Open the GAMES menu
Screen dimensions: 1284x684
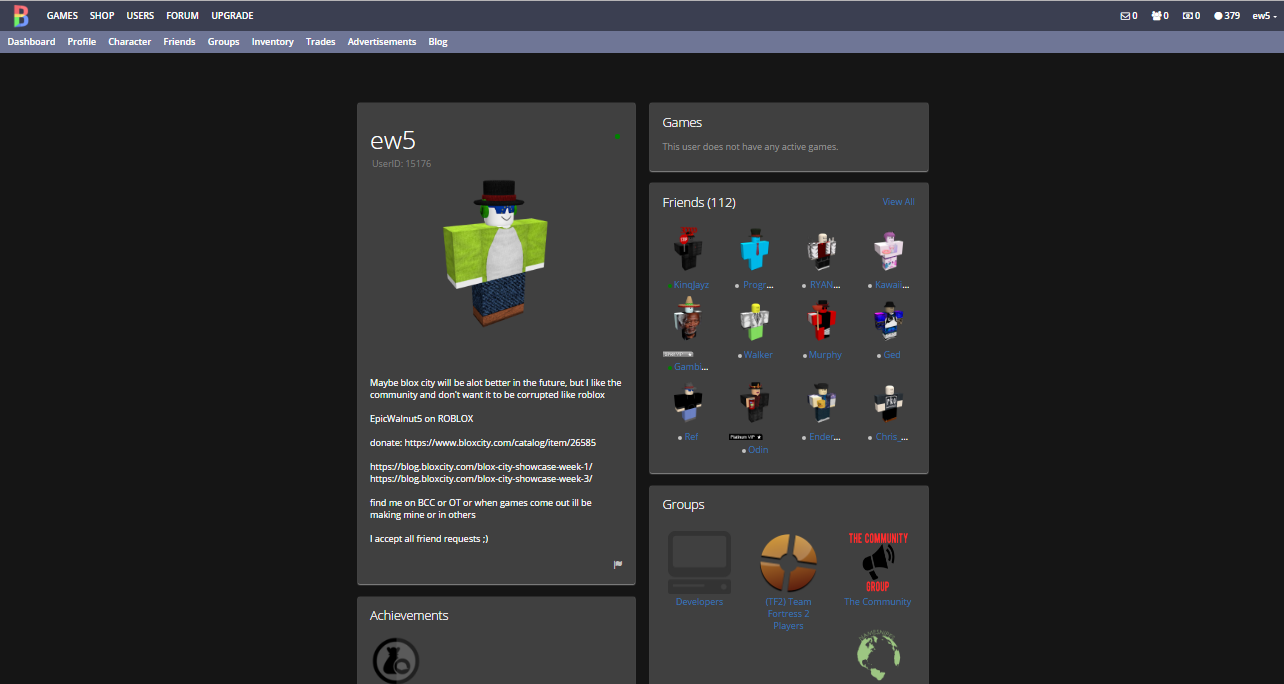click(x=62, y=16)
